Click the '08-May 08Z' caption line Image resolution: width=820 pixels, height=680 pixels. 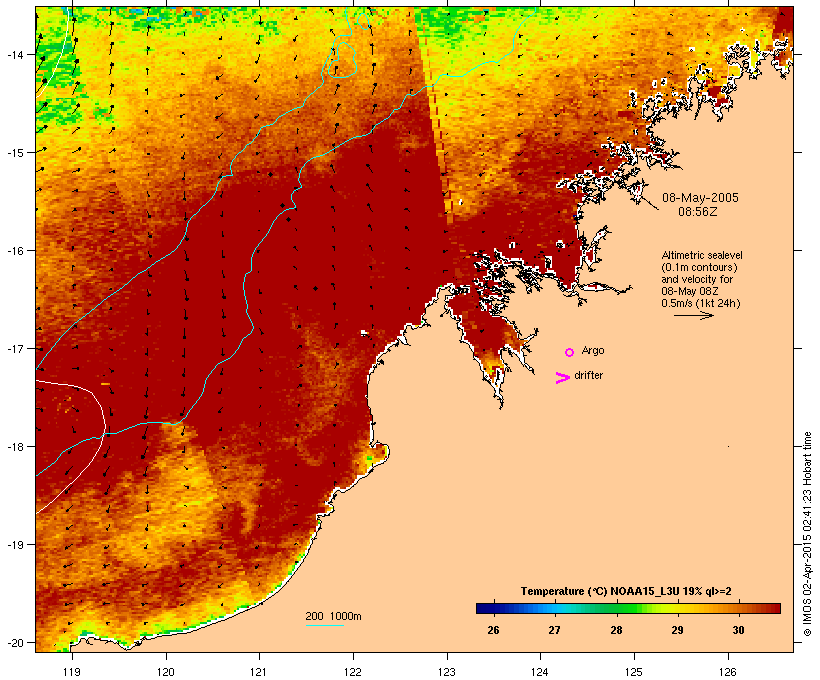point(690,291)
